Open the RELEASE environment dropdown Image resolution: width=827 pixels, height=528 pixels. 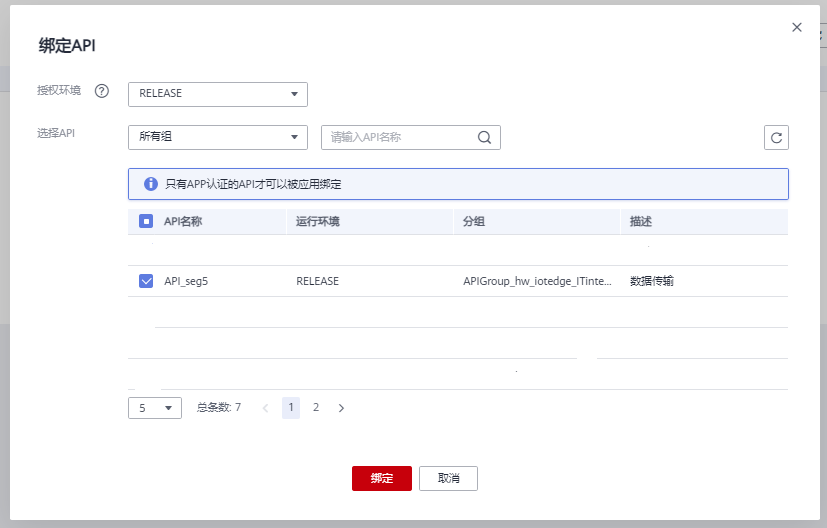[218, 94]
